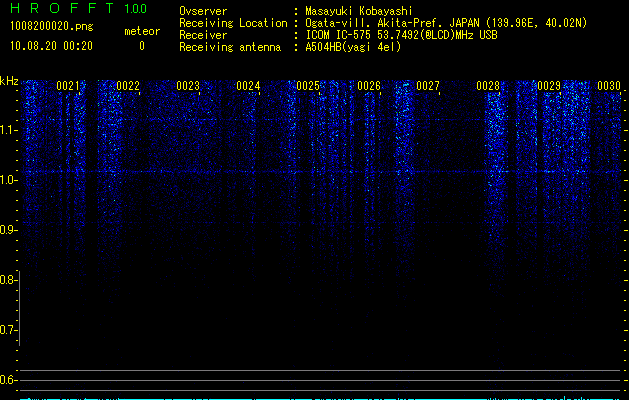629x400 pixels.
Task: Click the 1.0 frequency axis label
Action: [8, 180]
